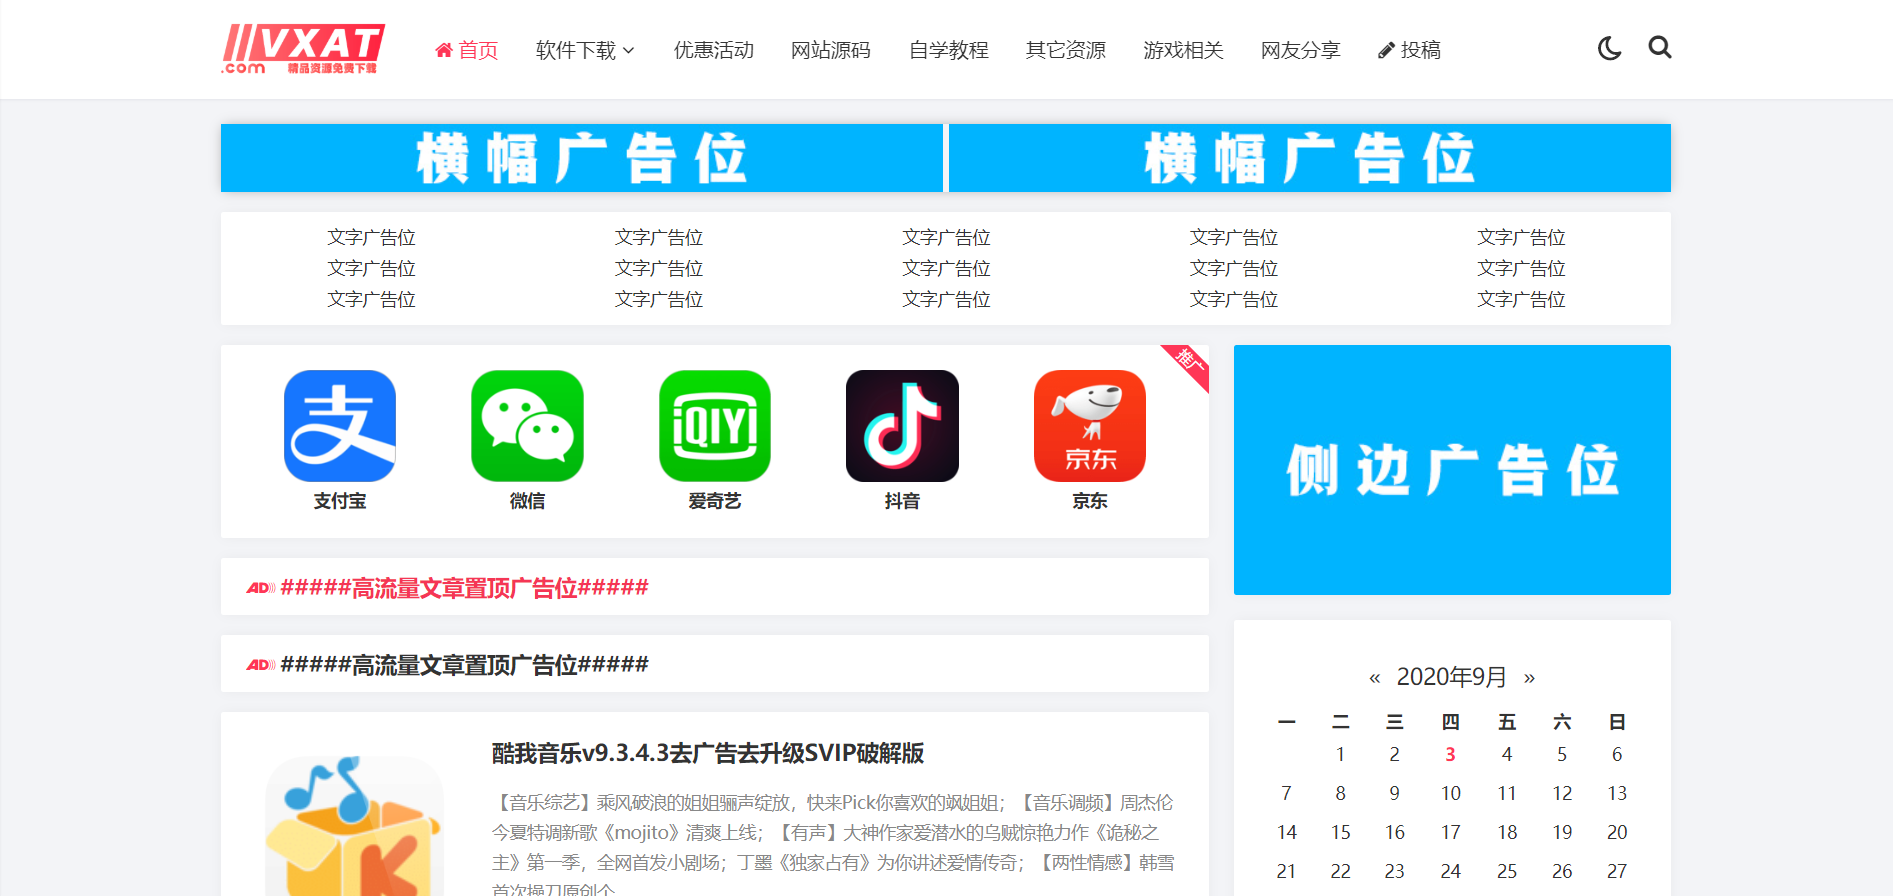Select date 15 in the calendar

1340,832
